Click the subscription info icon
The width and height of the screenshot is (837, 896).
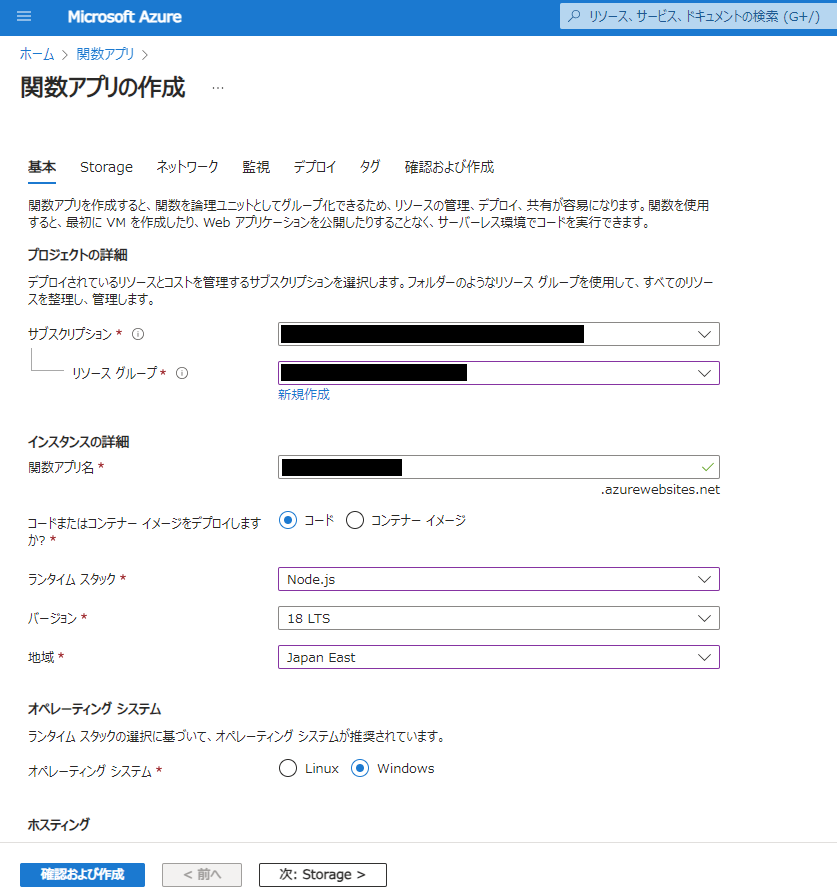click(138, 334)
